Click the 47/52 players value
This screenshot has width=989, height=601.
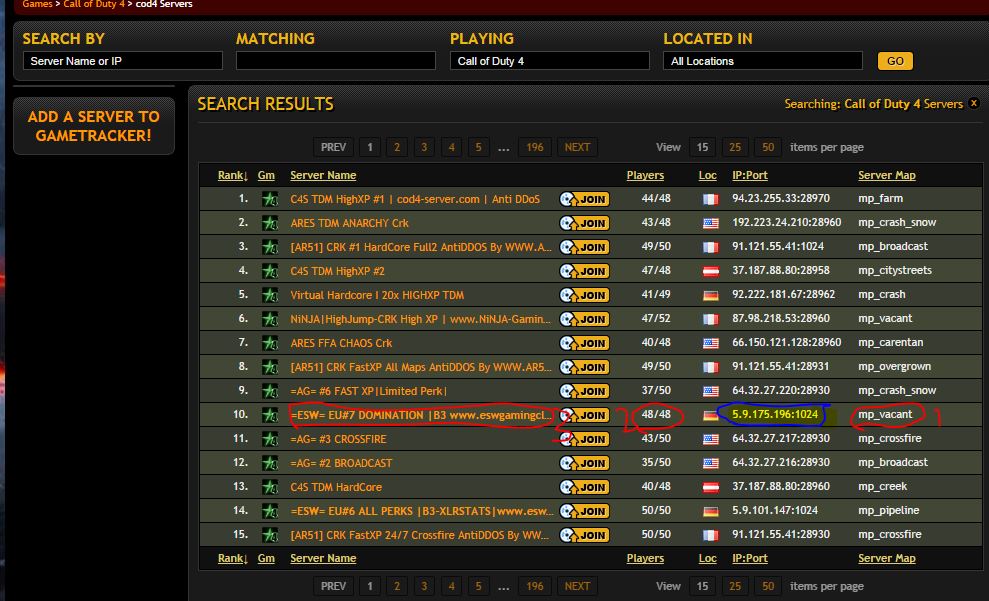pos(656,318)
